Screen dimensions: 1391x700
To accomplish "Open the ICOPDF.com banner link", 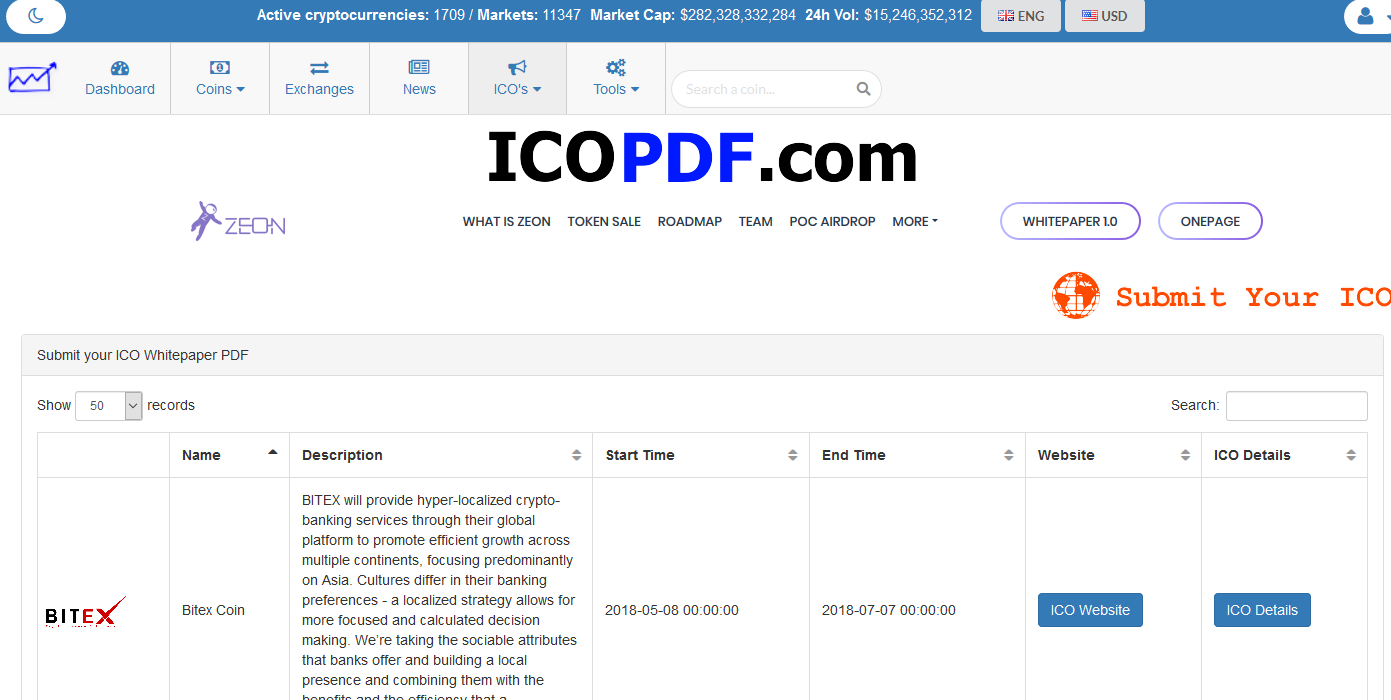I will [702, 158].
